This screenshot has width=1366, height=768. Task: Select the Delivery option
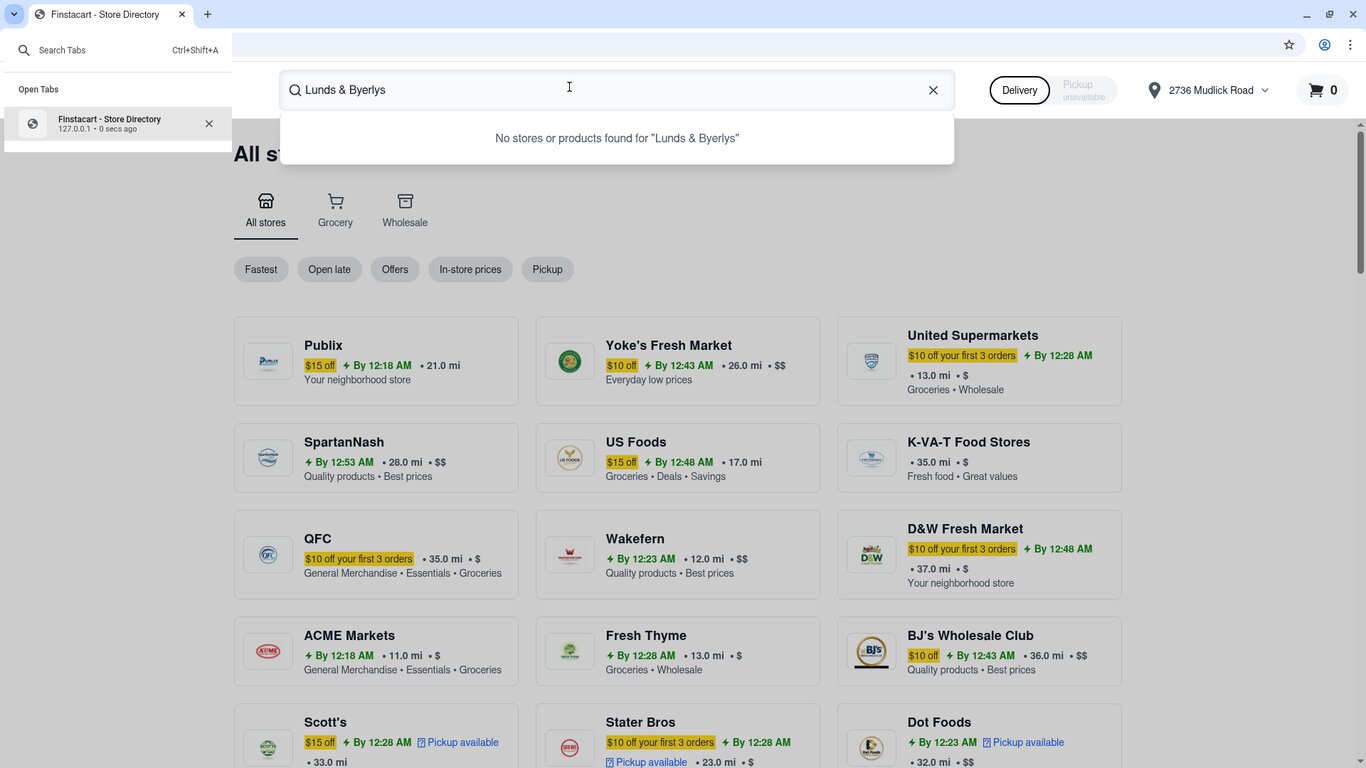1019,90
